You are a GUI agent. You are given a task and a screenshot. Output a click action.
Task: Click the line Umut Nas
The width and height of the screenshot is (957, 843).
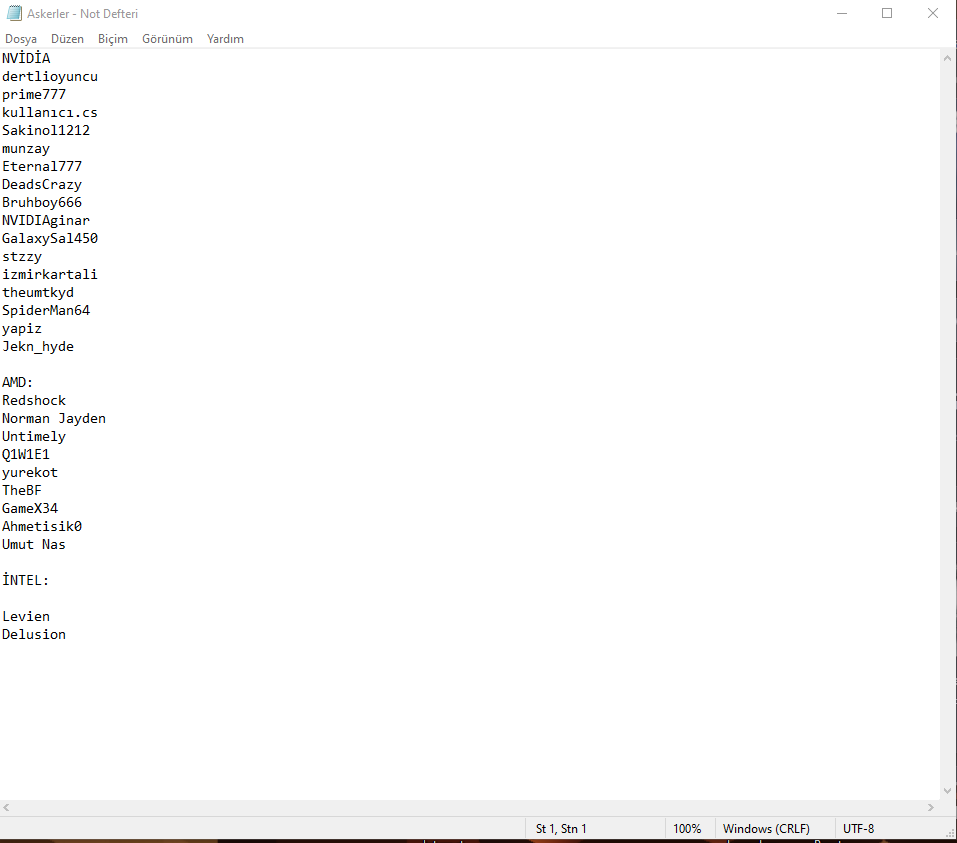pyautogui.click(x=34, y=545)
